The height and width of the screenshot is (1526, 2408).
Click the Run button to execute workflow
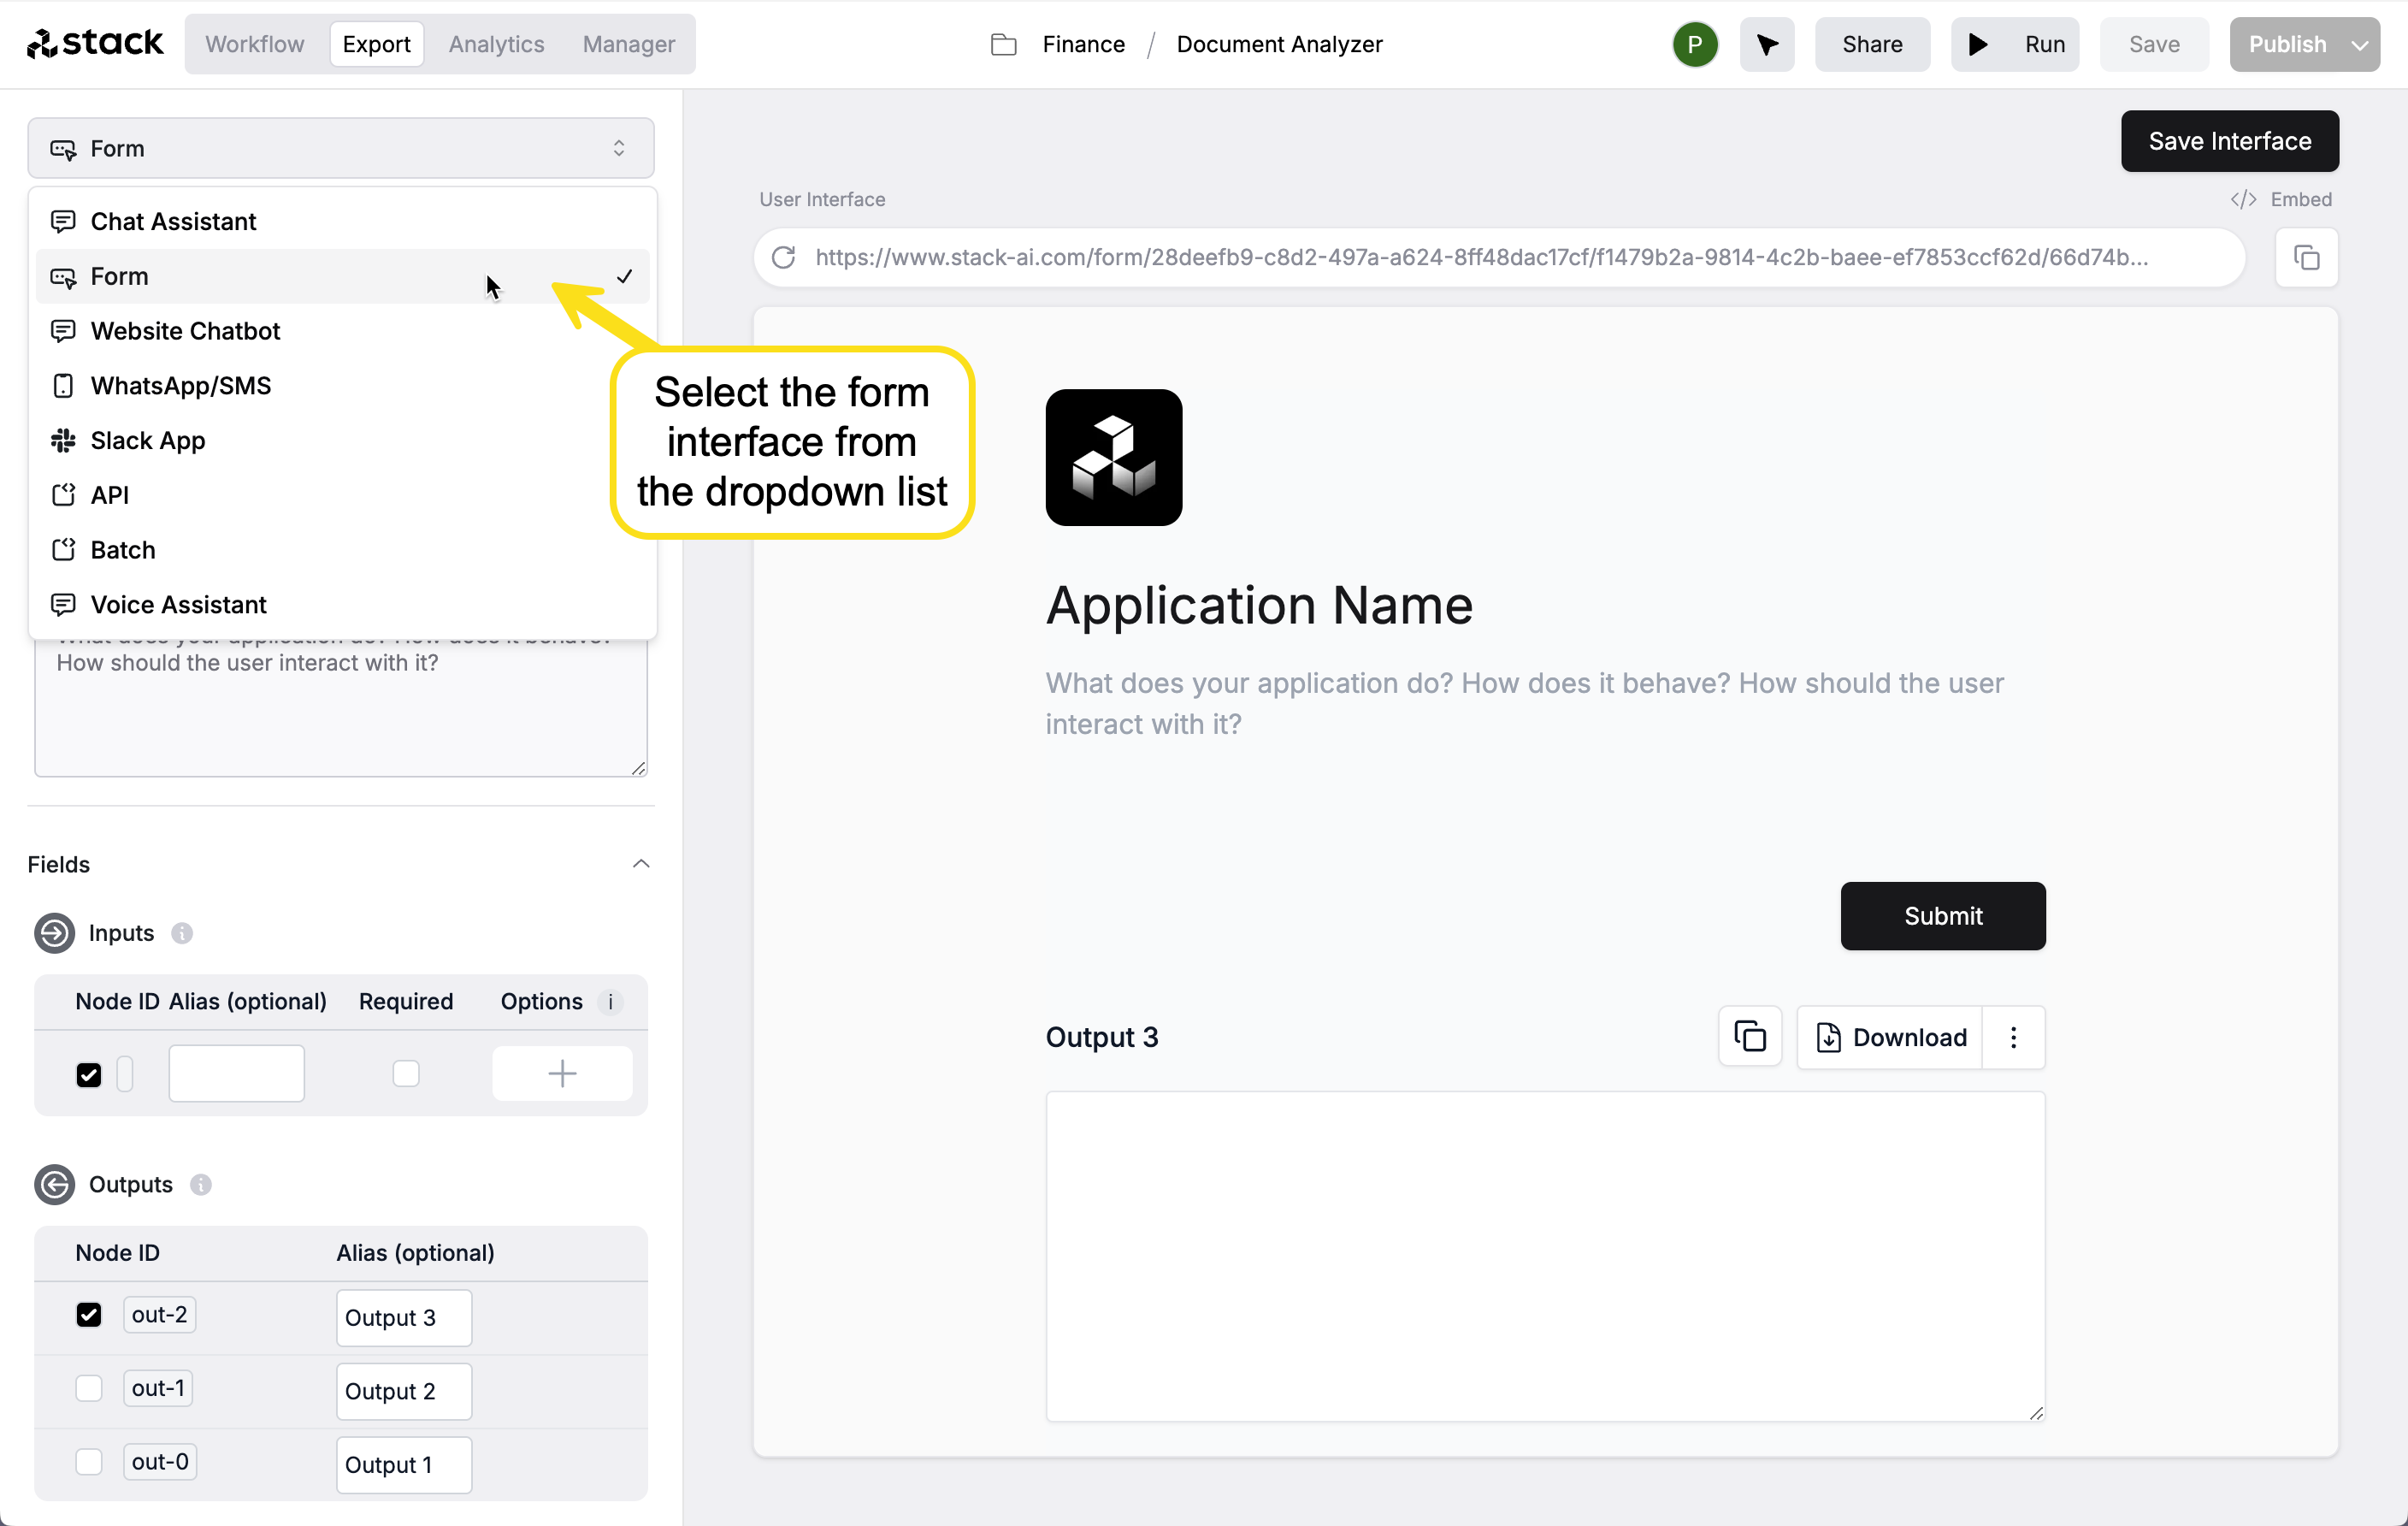2016,44
